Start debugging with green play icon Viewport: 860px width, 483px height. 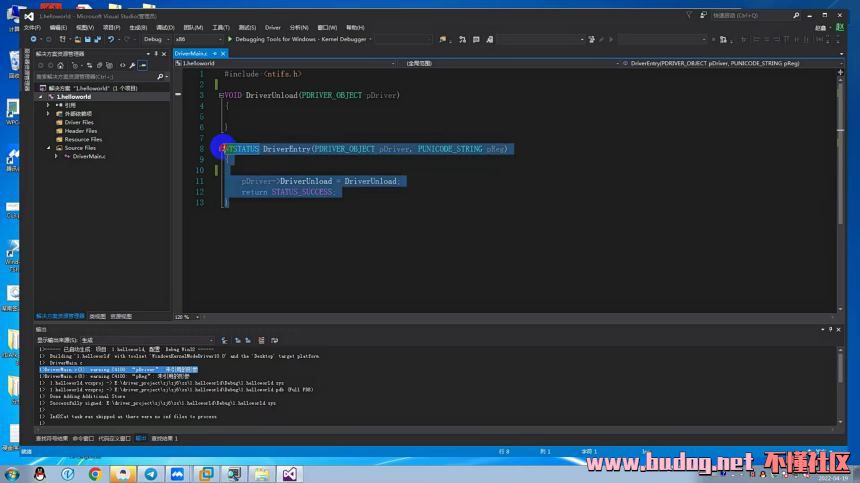pyautogui.click(x=230, y=39)
